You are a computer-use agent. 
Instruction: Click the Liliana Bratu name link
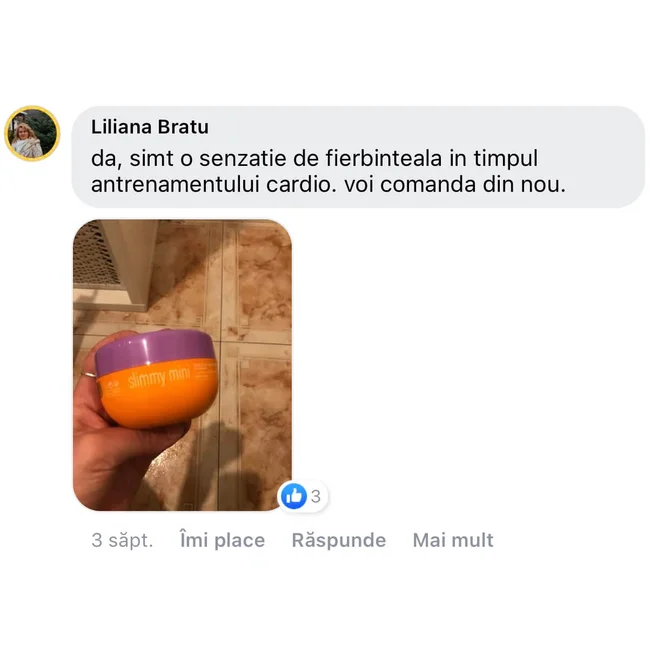click(x=150, y=127)
